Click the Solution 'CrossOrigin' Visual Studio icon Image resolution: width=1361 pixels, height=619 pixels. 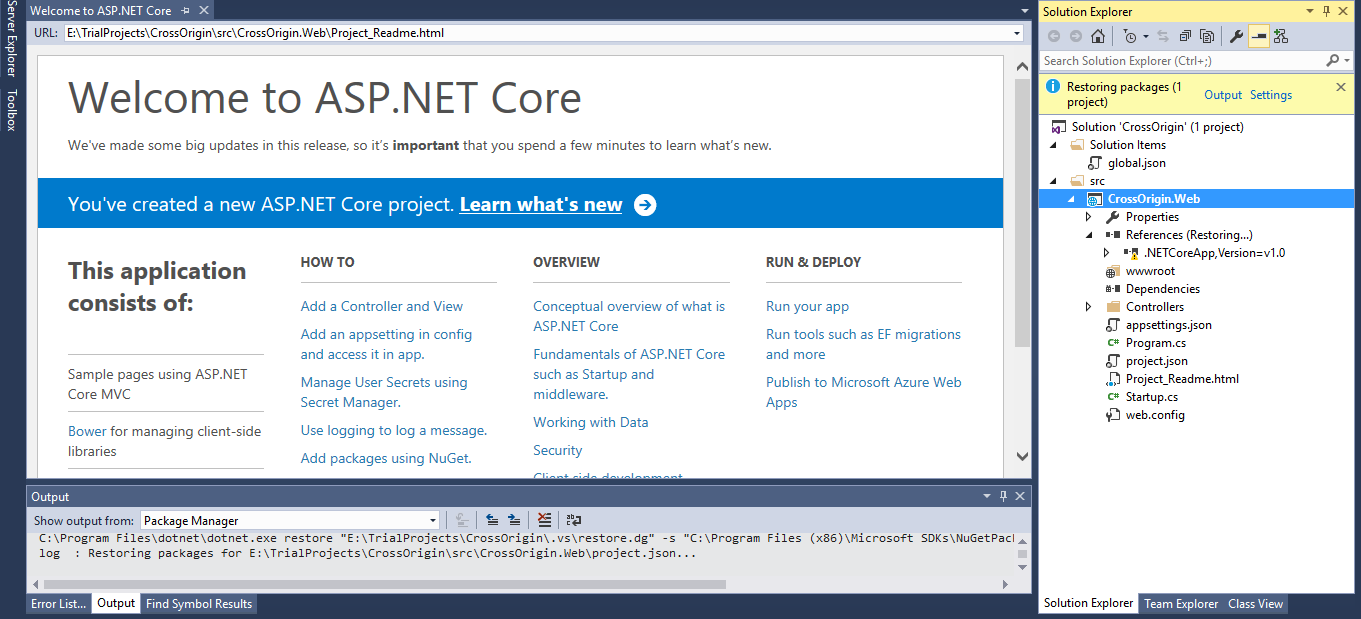click(x=1058, y=127)
